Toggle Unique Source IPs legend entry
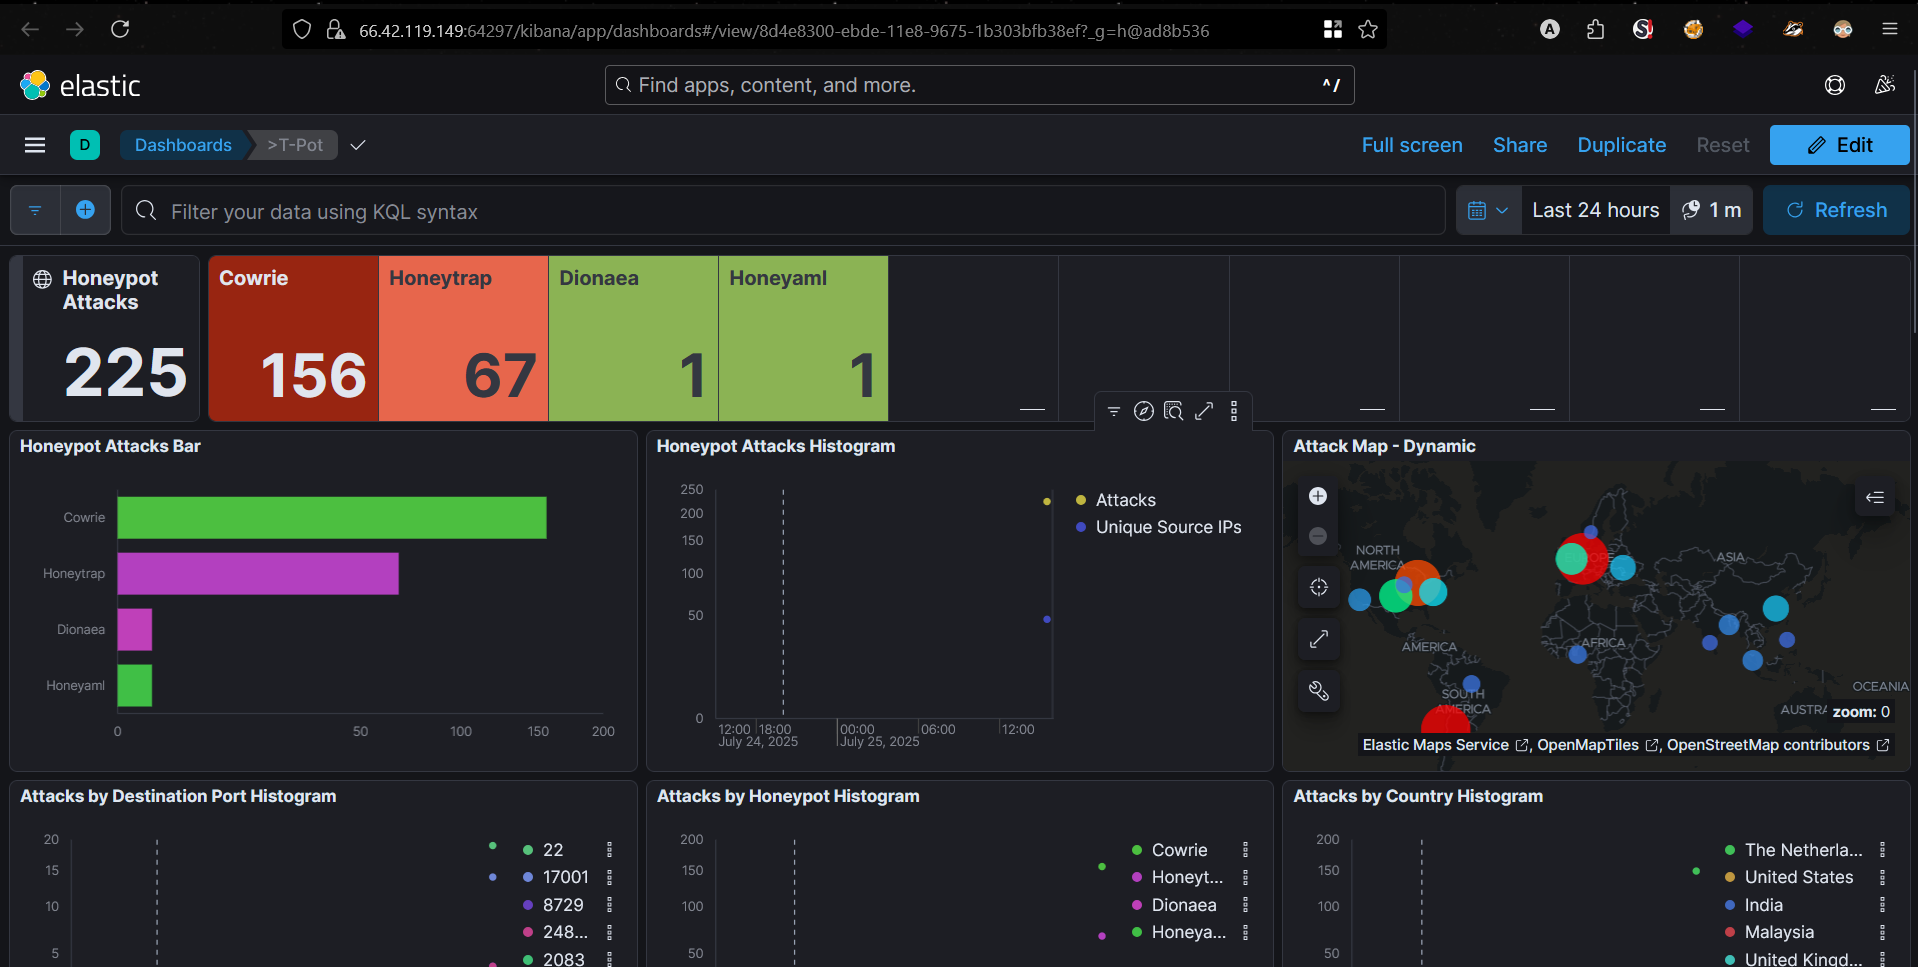Viewport: 1918px width, 967px height. click(1167, 527)
